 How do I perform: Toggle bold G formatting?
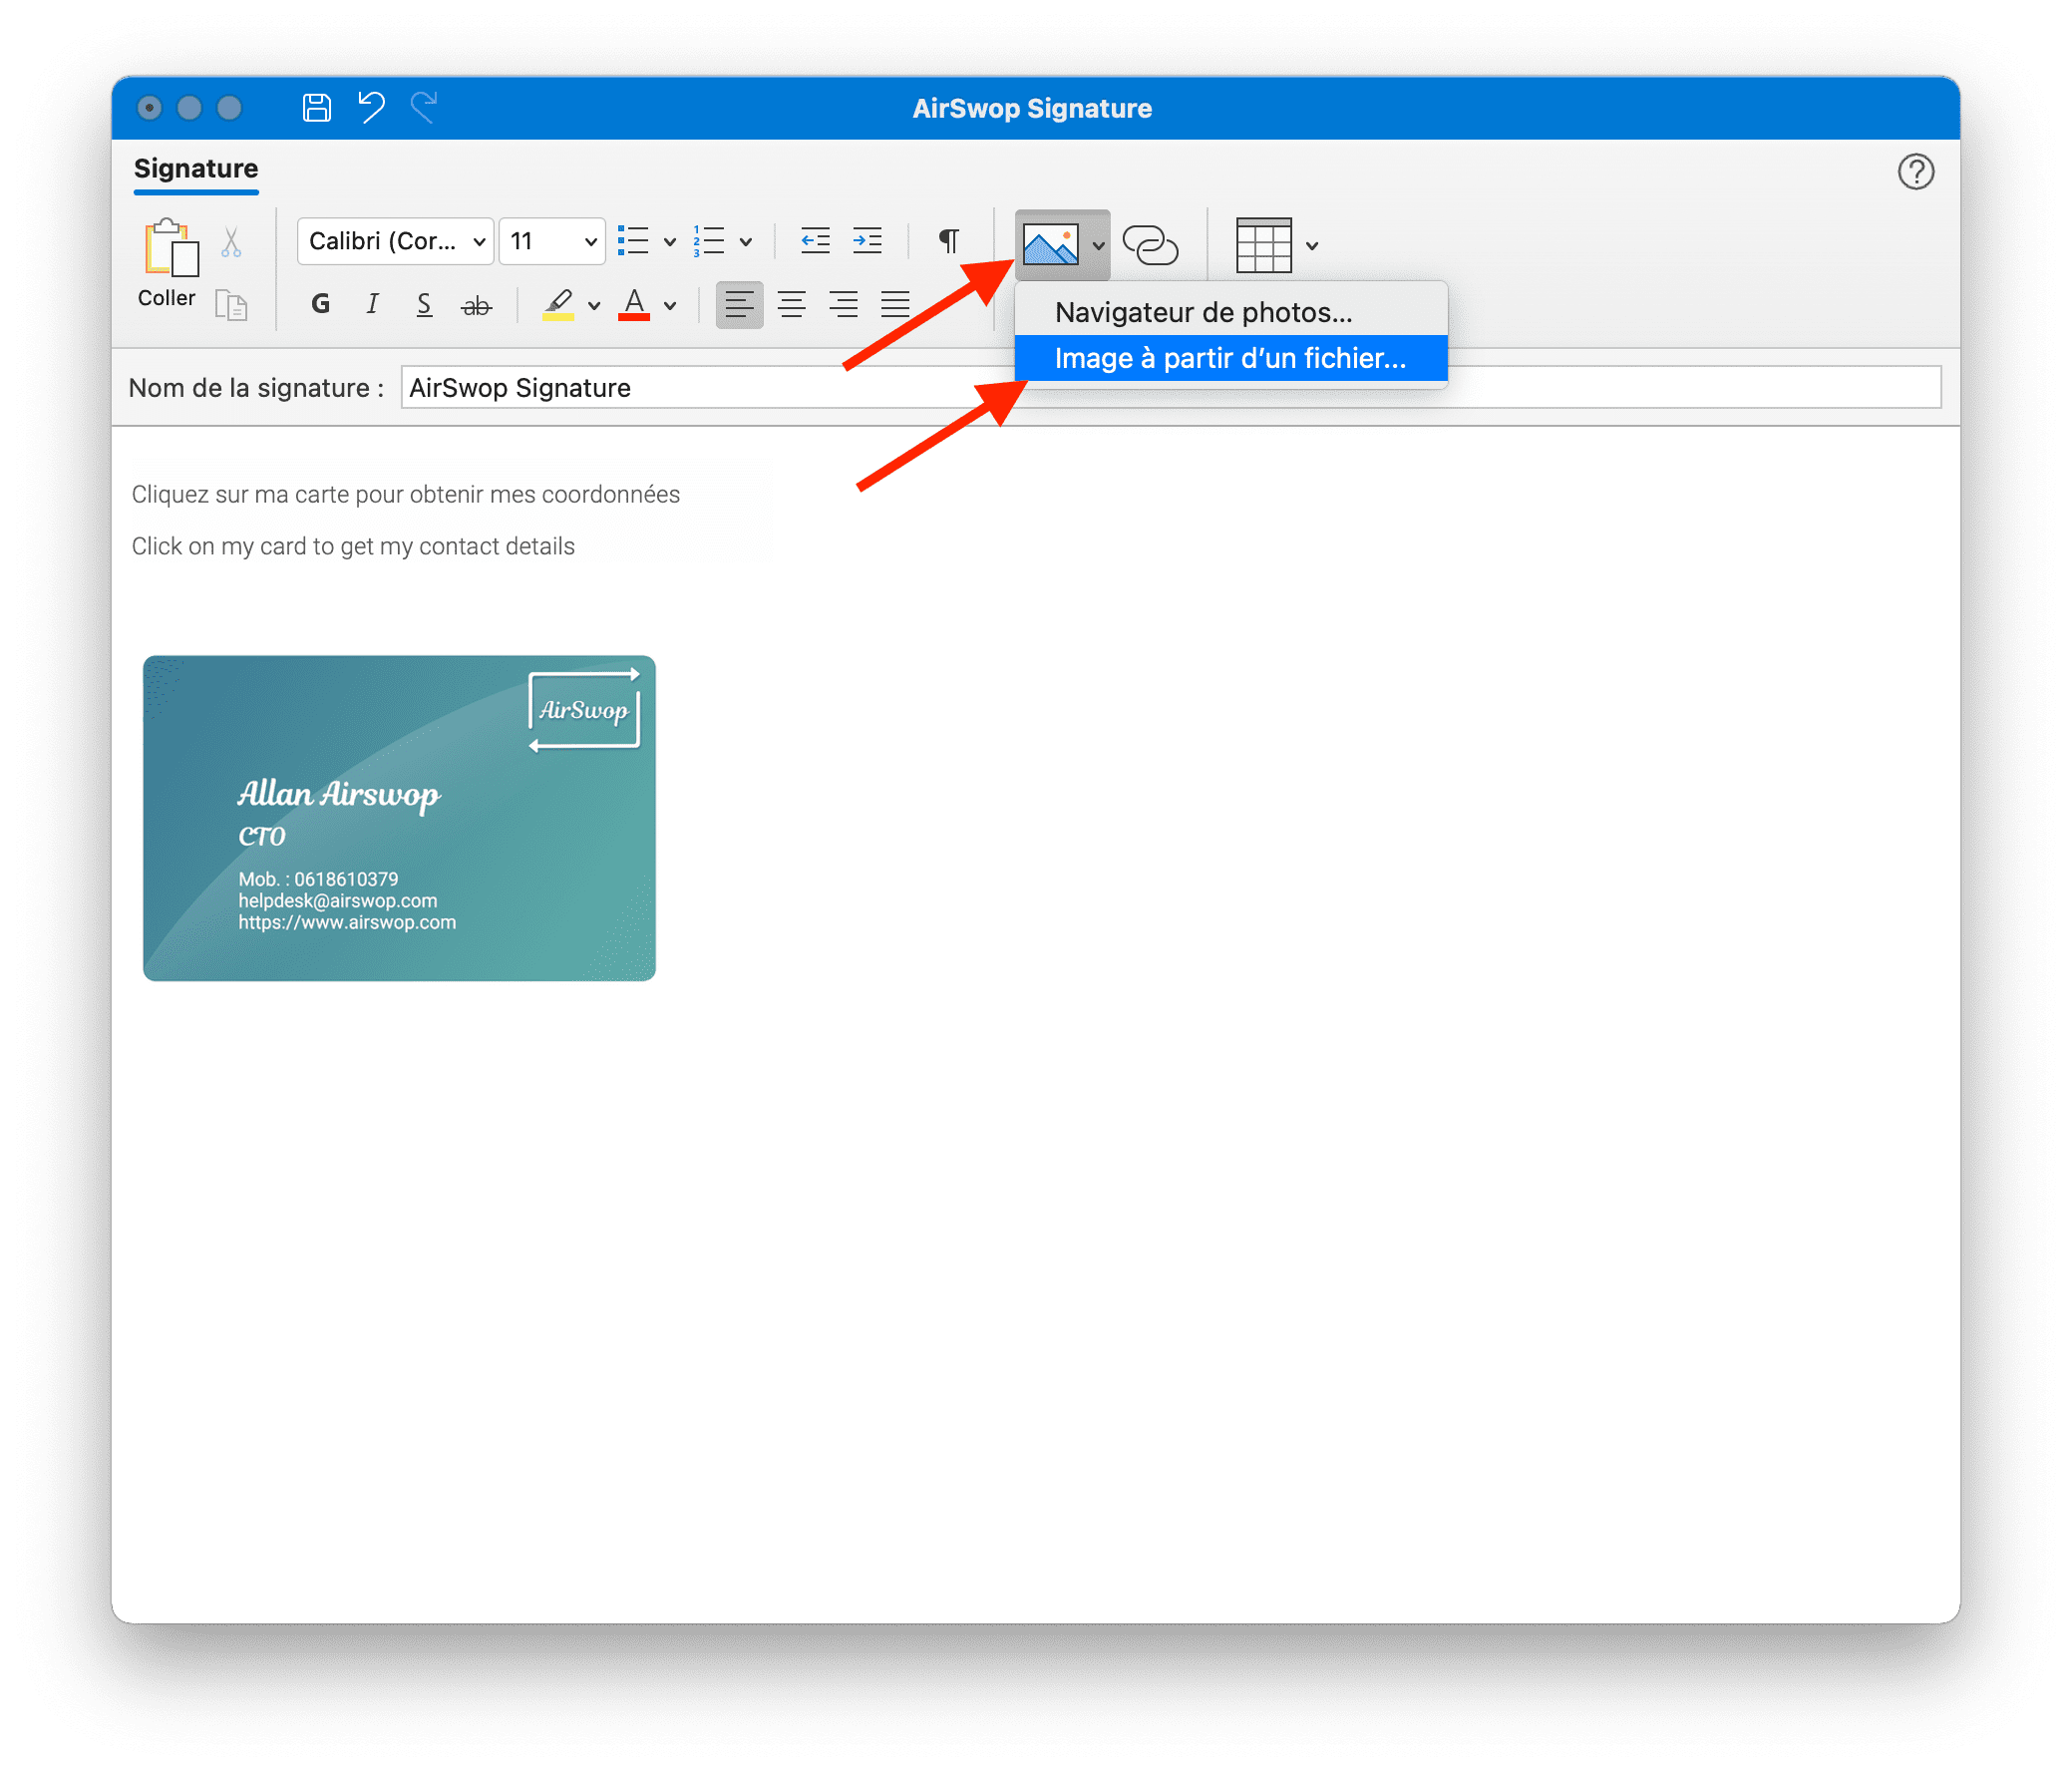coord(320,304)
